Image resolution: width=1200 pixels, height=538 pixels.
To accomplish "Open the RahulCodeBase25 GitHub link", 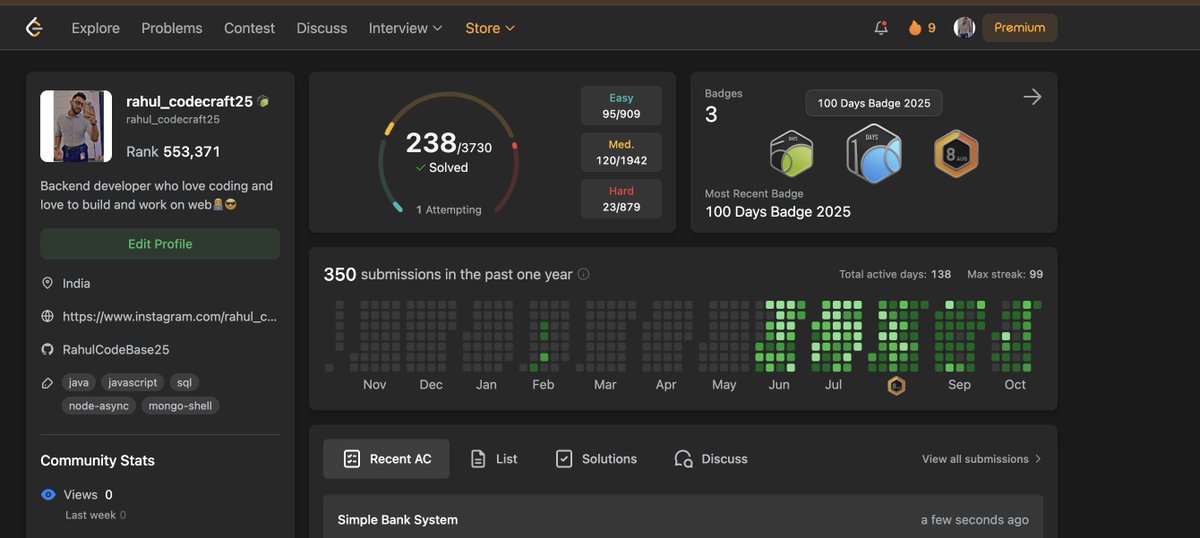I will (116, 349).
